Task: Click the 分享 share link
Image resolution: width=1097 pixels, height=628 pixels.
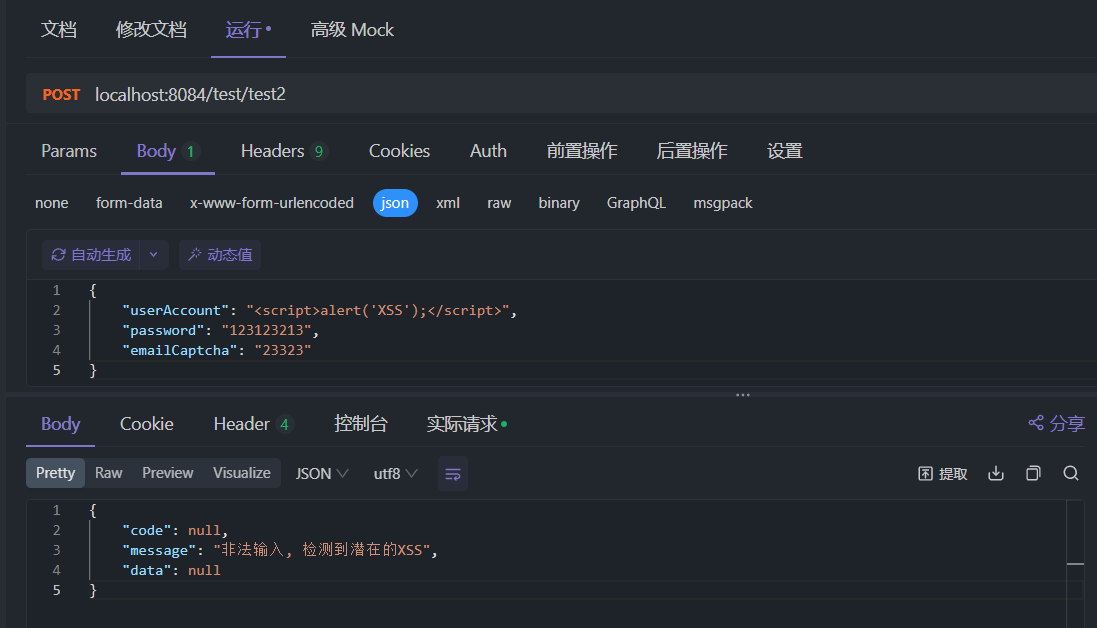Action: coord(1056,423)
